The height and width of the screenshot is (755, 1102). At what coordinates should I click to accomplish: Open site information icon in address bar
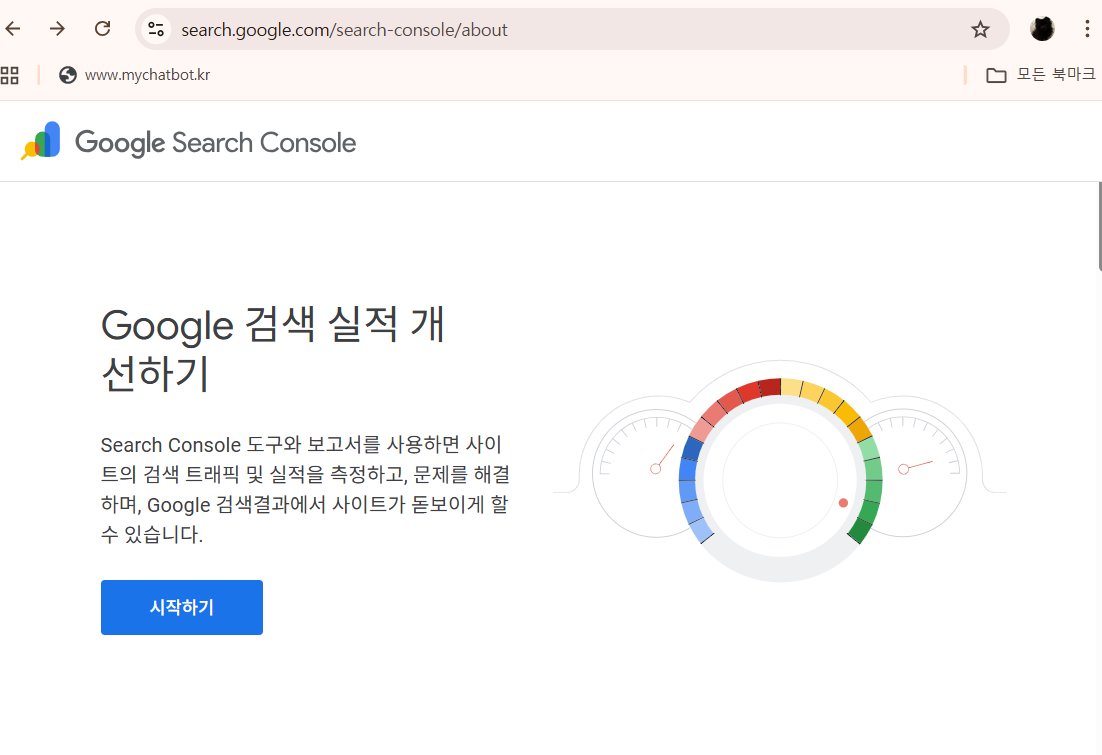[x=156, y=30]
